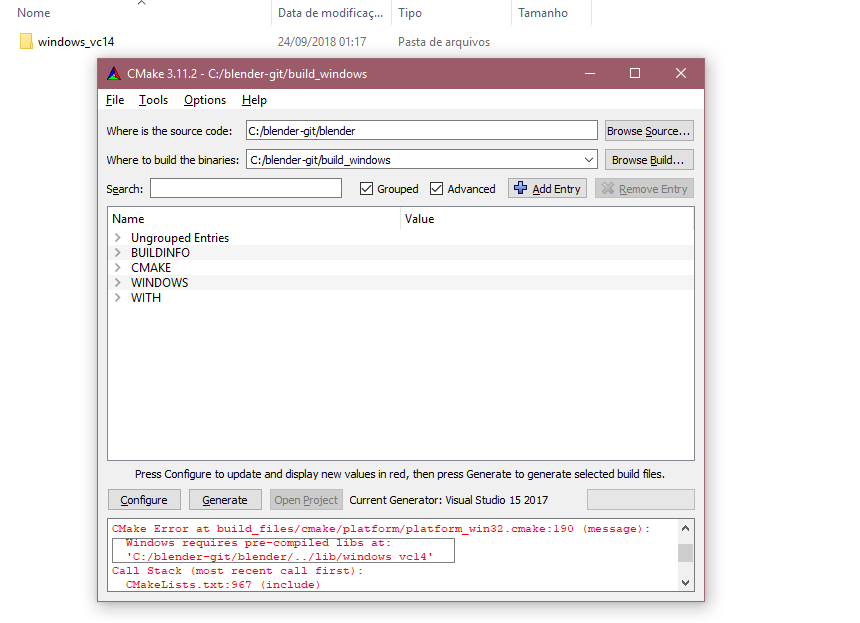The height and width of the screenshot is (623, 860).
Task: Expand the BUILDINFO group
Action: point(117,252)
